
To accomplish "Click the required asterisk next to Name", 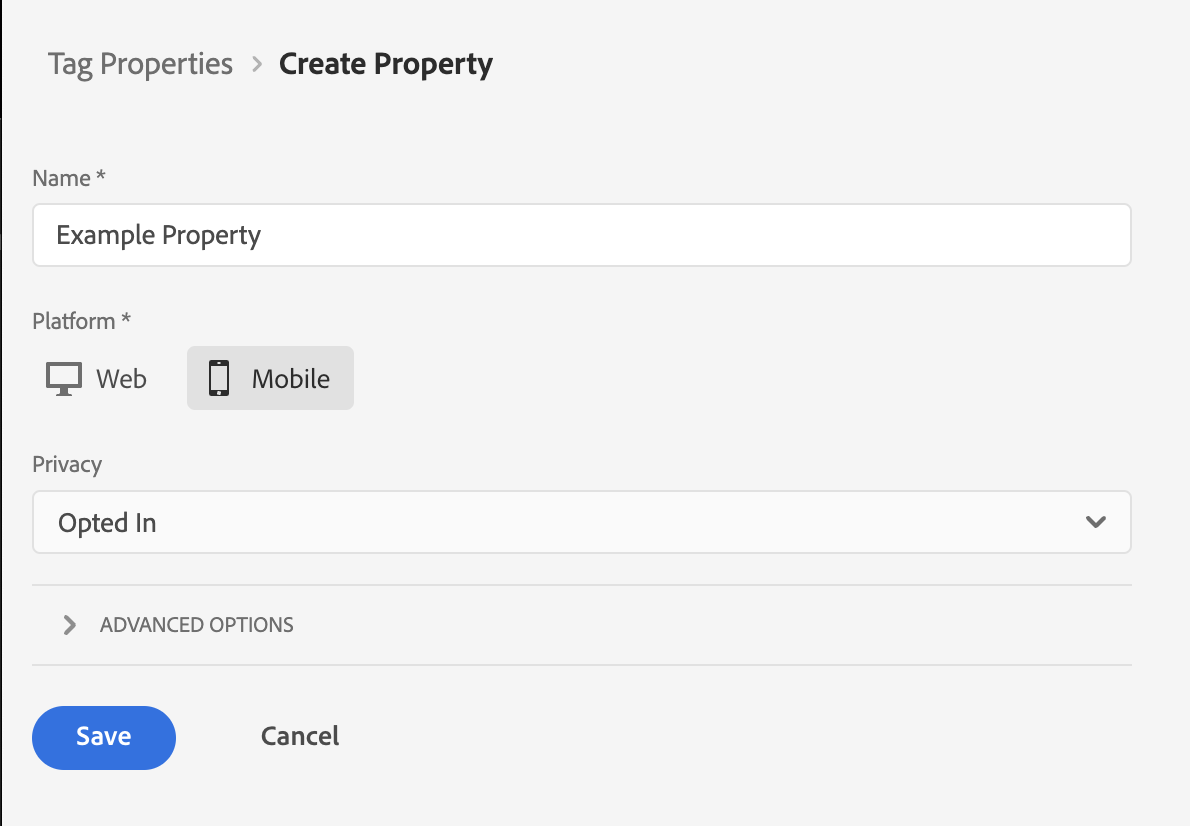I will point(100,178).
